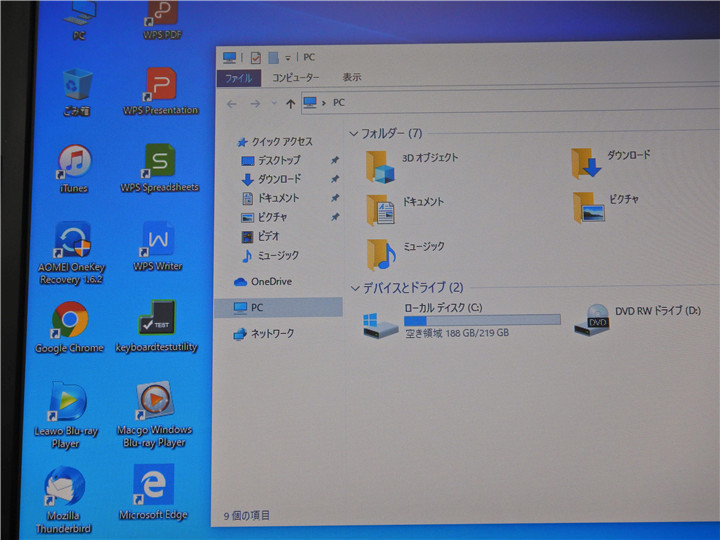The image size is (720, 540).
Task: Select the iTunes desktop shortcut
Action: click(74, 169)
